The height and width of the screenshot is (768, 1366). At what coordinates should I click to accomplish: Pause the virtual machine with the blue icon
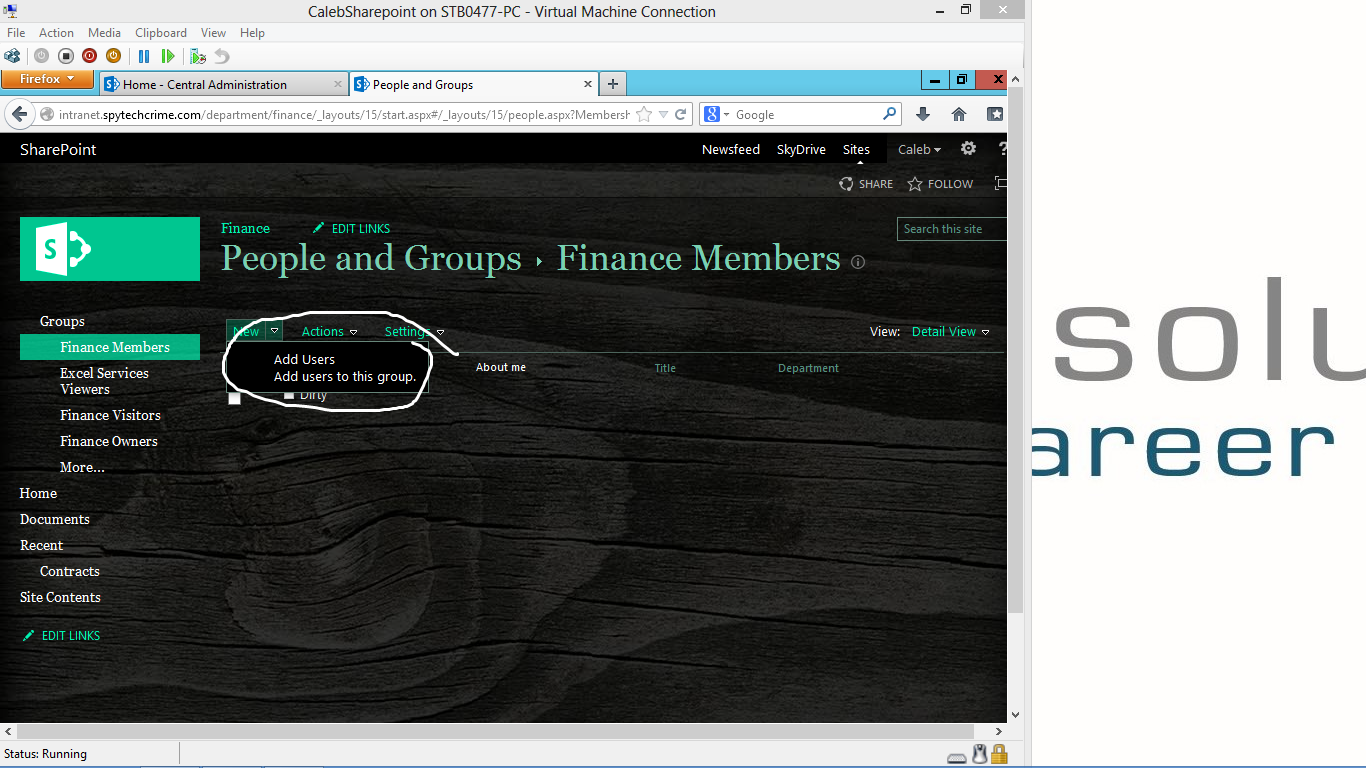tap(144, 56)
